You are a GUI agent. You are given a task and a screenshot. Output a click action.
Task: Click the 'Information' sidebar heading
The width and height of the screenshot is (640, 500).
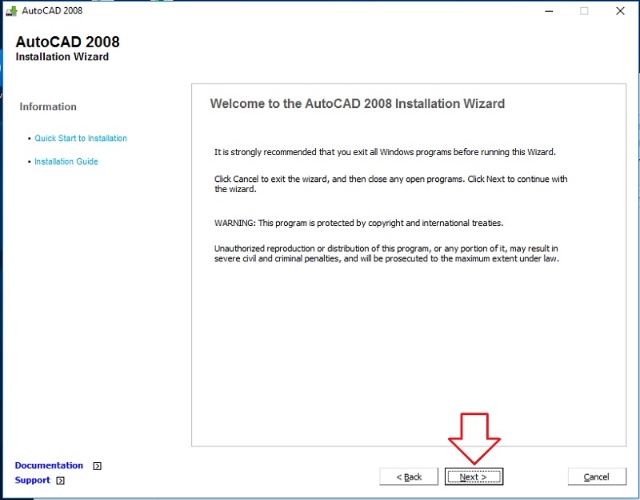48,107
